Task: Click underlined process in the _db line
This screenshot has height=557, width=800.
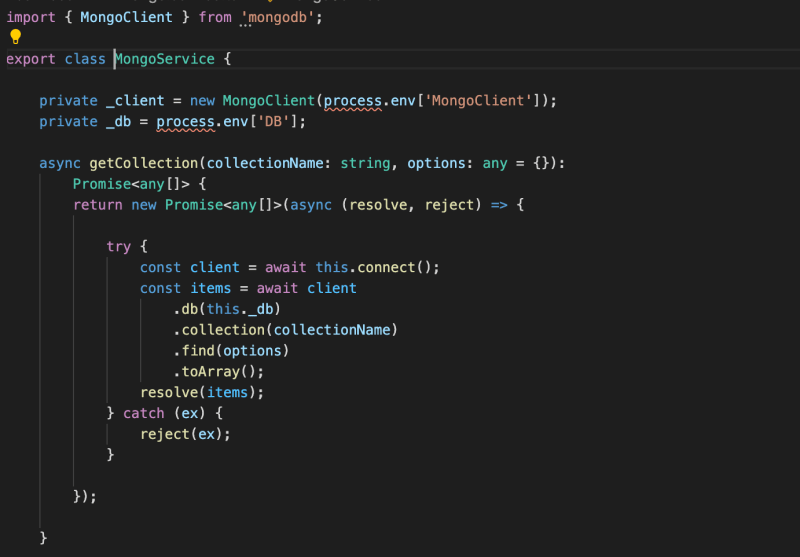Action: (x=185, y=122)
